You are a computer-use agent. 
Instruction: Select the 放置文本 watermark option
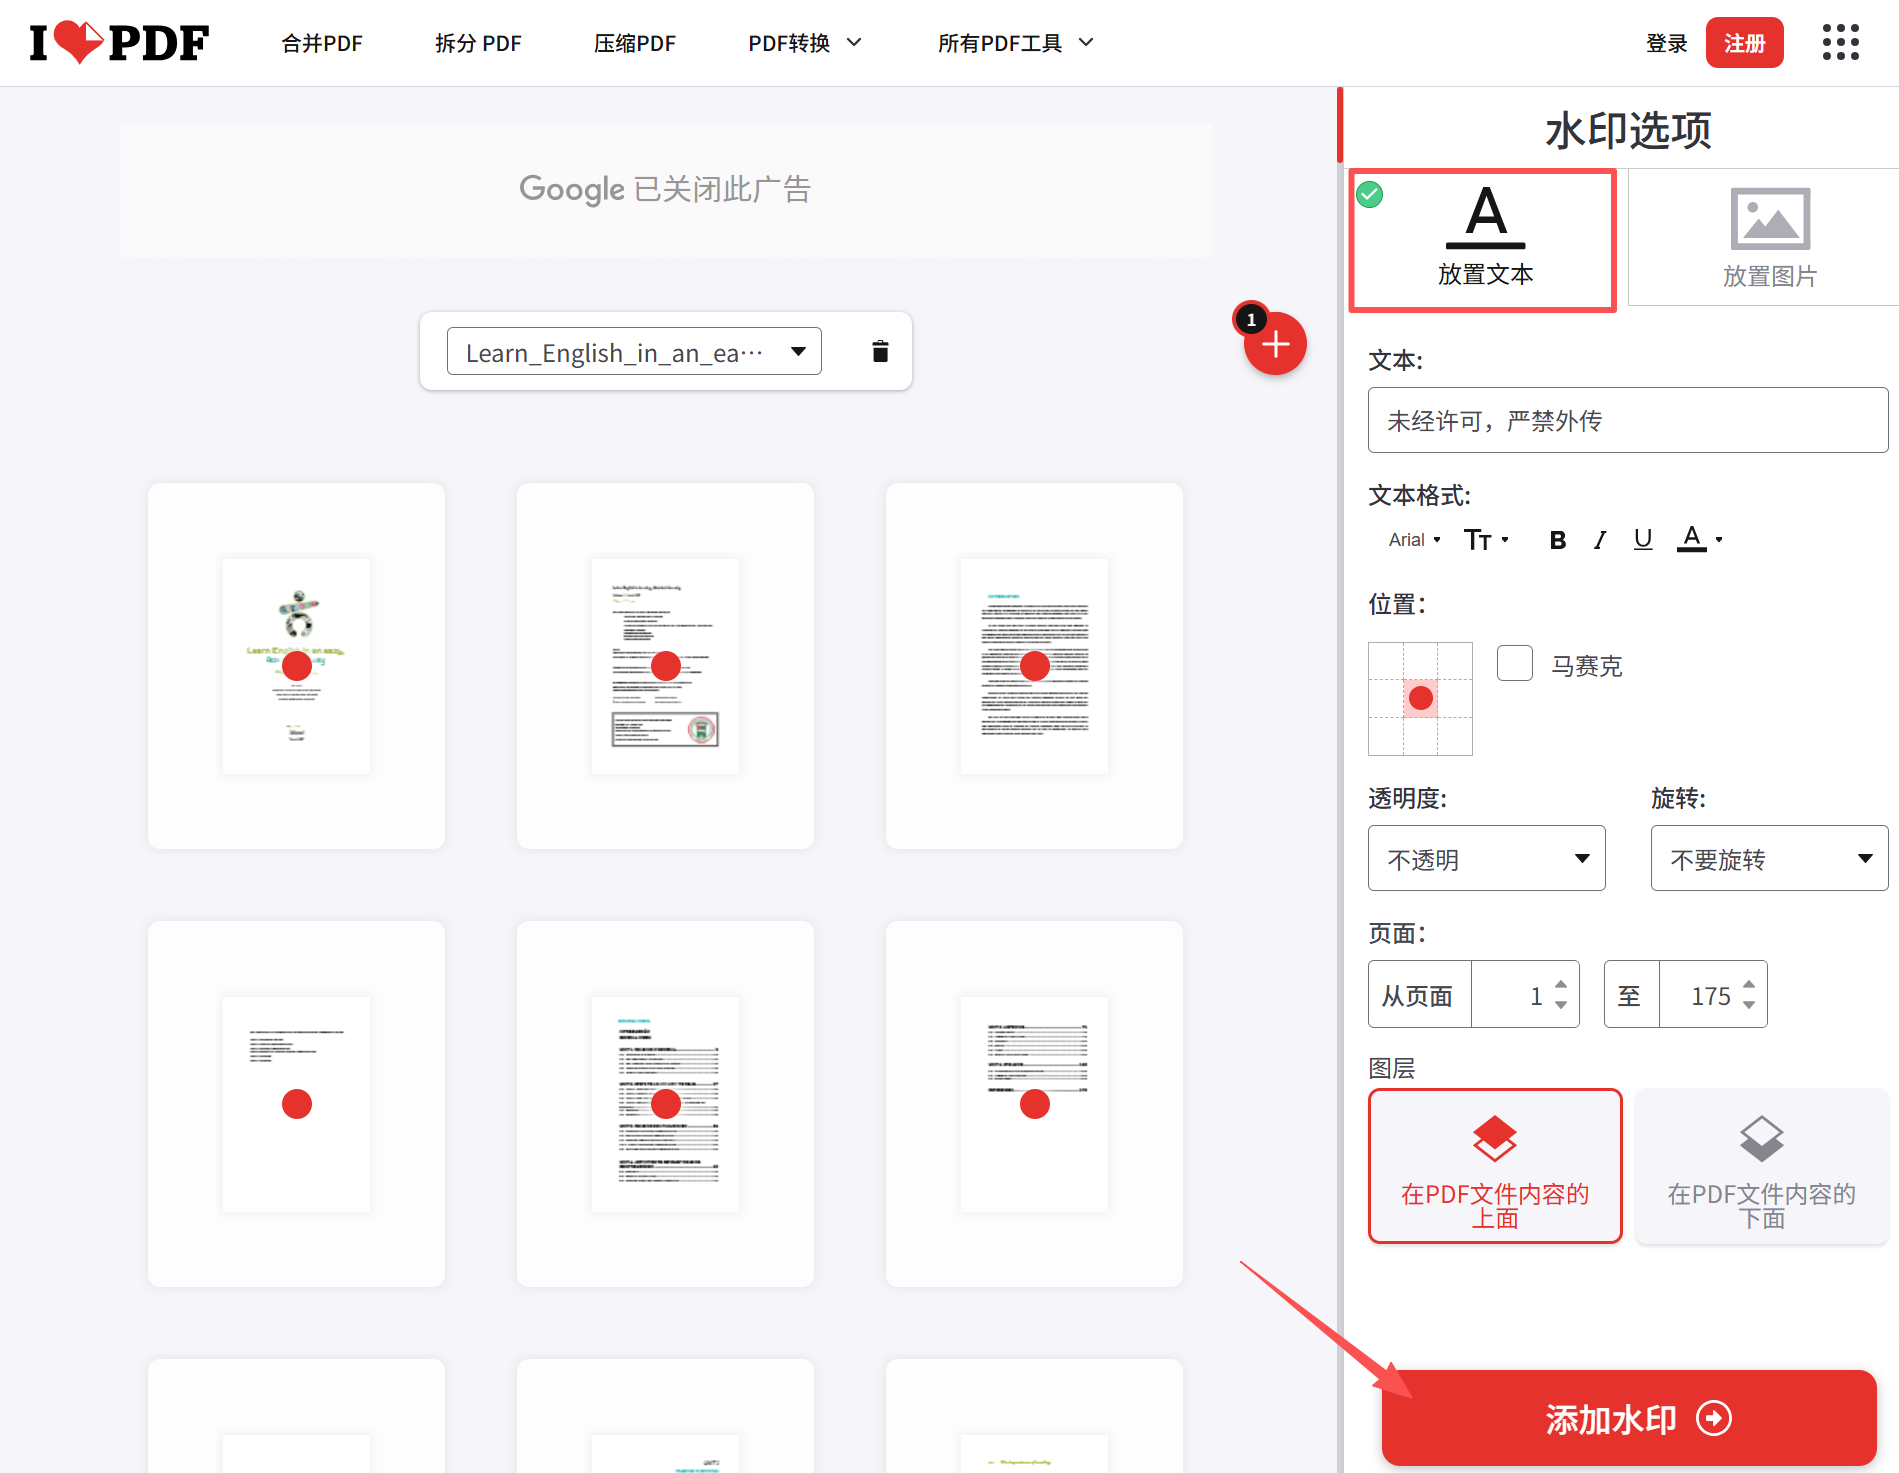click(x=1484, y=238)
